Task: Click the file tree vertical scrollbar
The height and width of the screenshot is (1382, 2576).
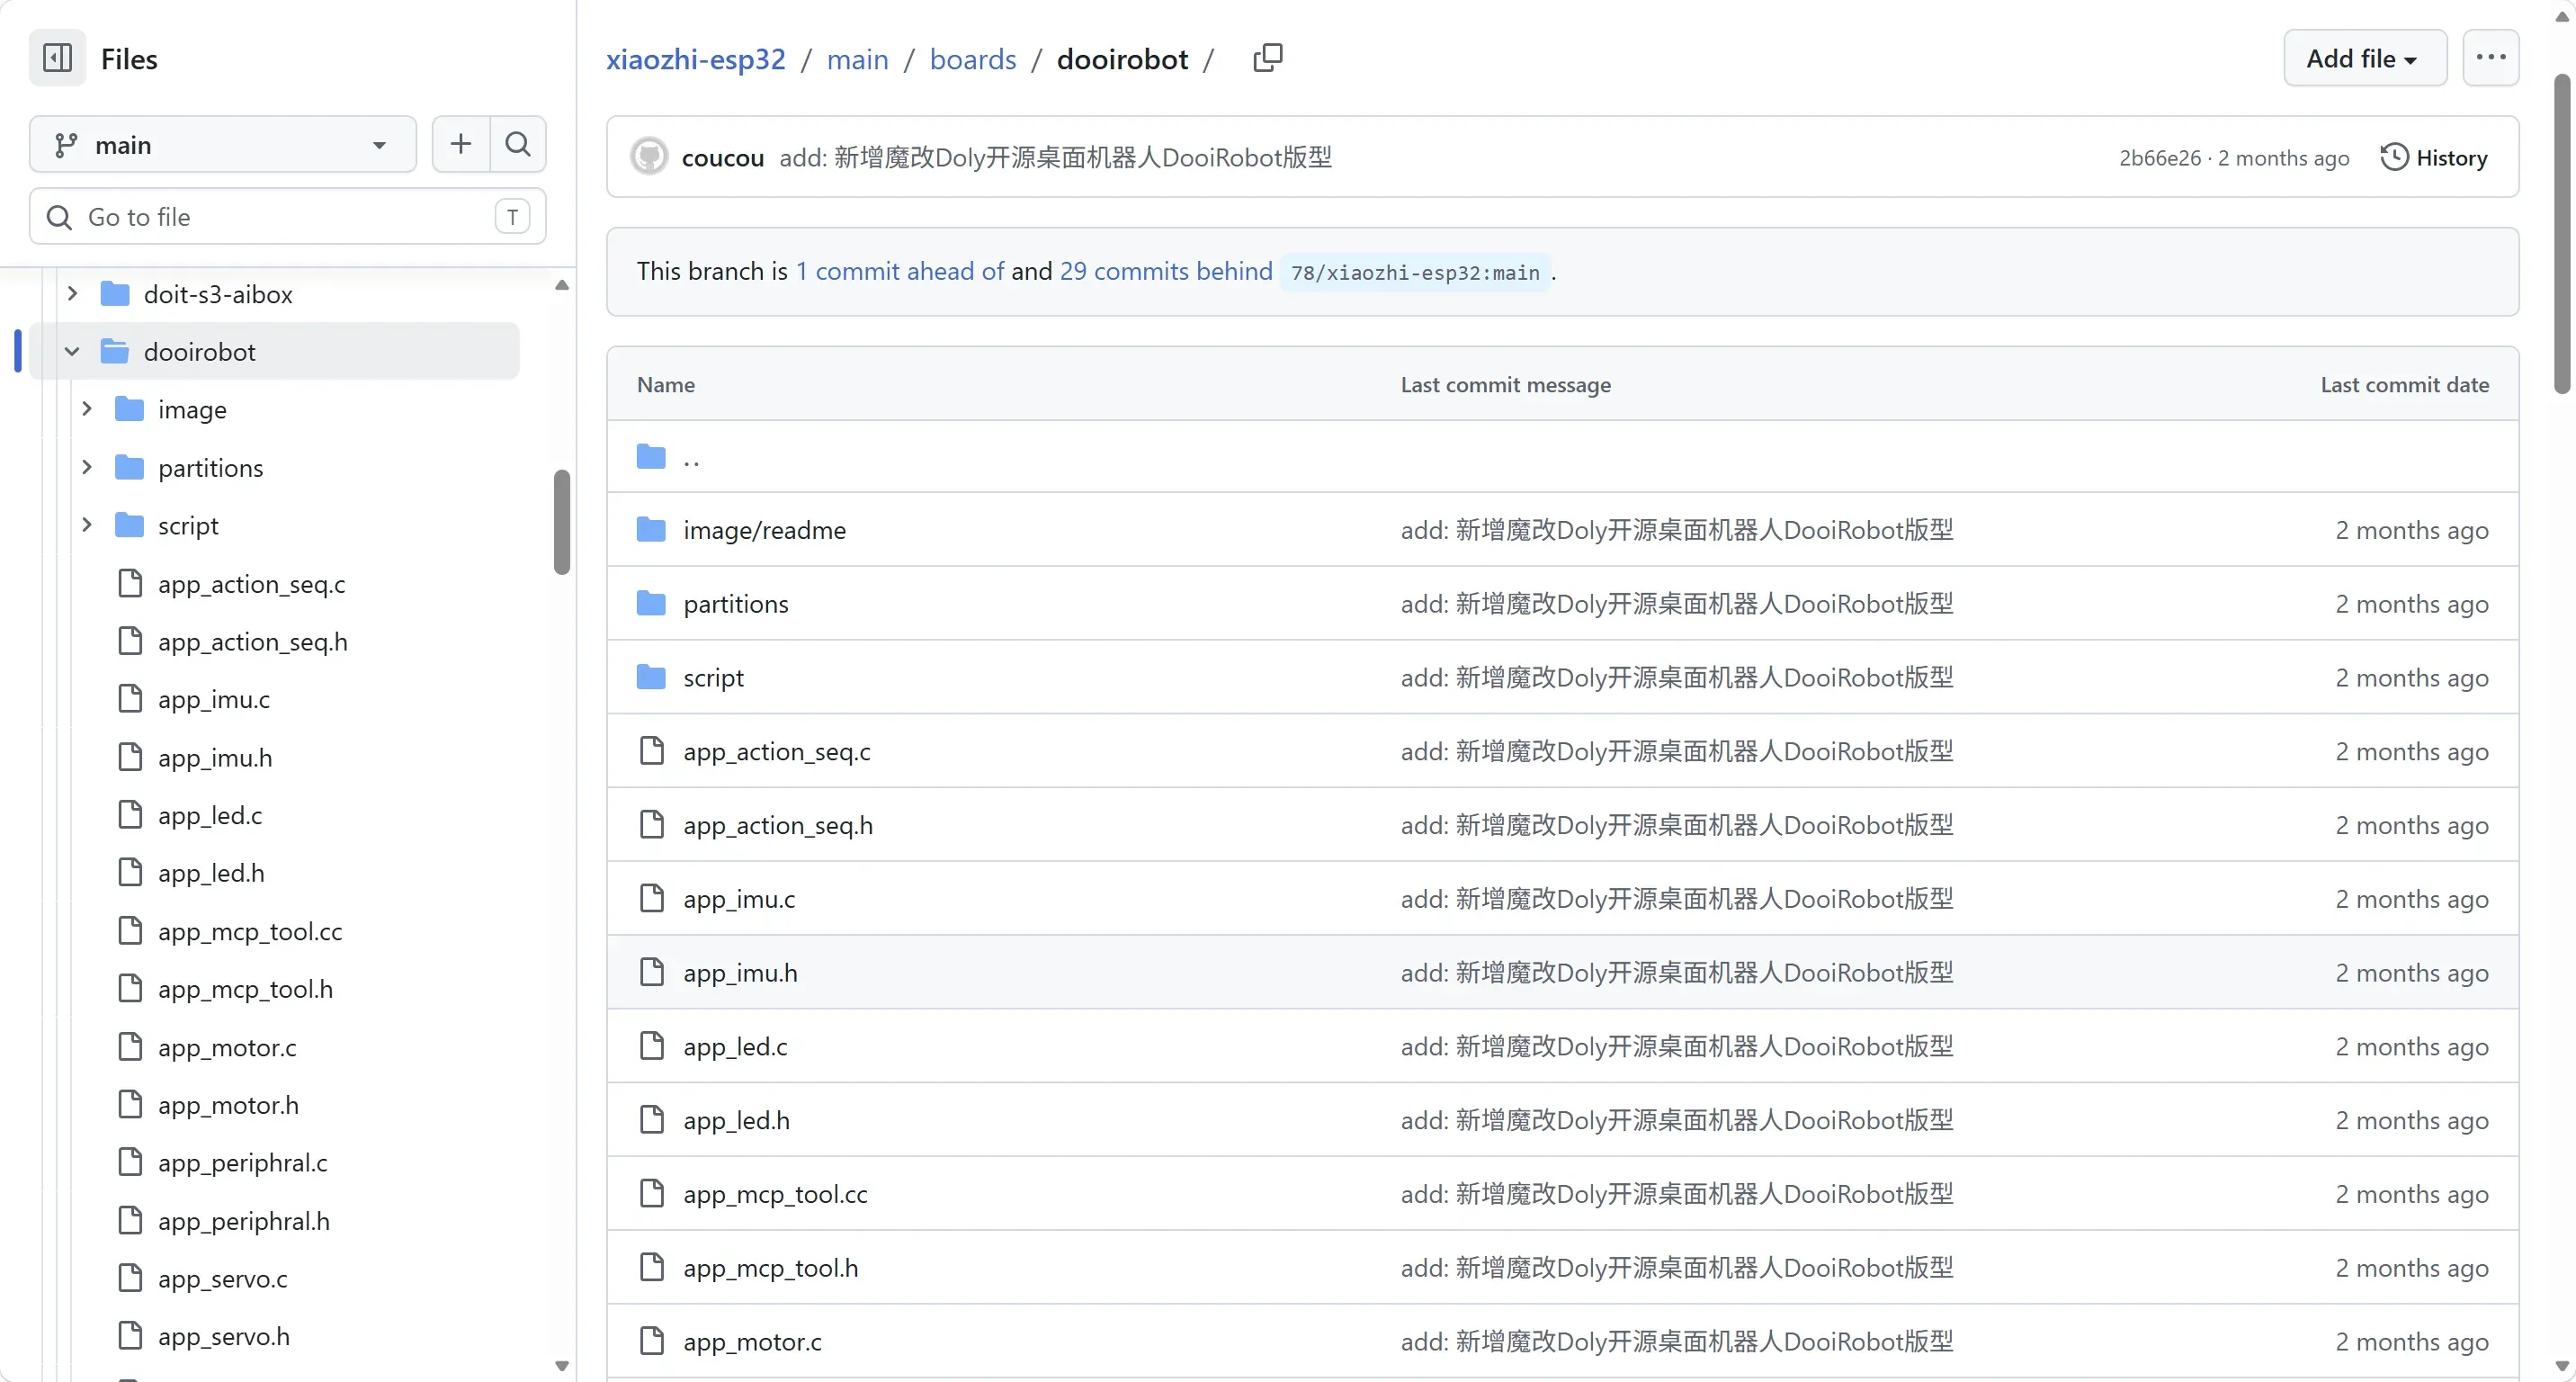Action: (x=562, y=522)
